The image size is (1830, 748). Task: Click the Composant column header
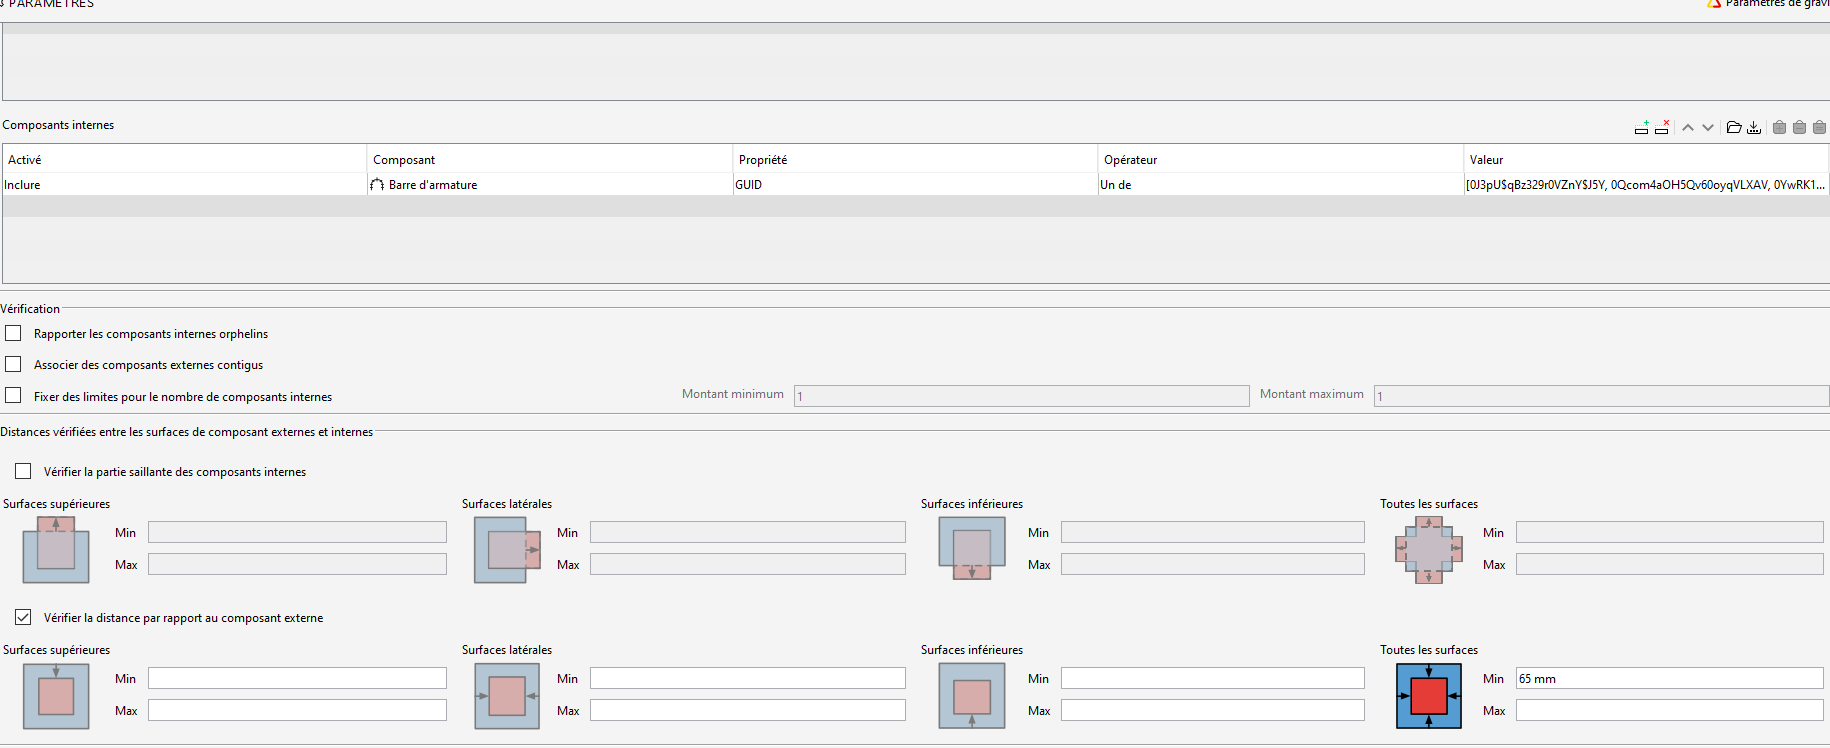[x=549, y=159]
